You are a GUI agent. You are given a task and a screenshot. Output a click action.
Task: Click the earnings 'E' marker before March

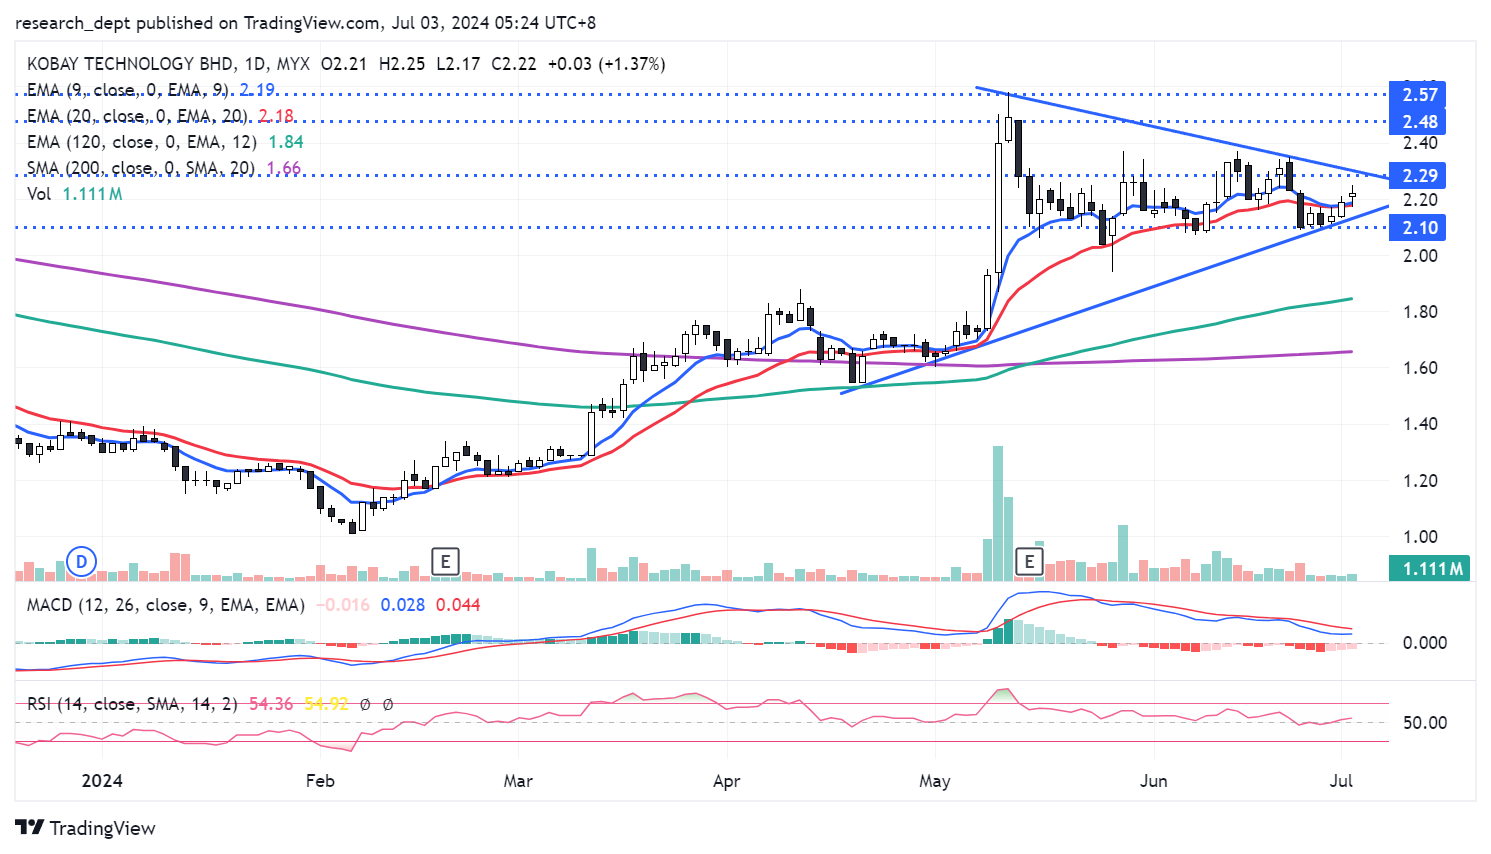click(445, 561)
